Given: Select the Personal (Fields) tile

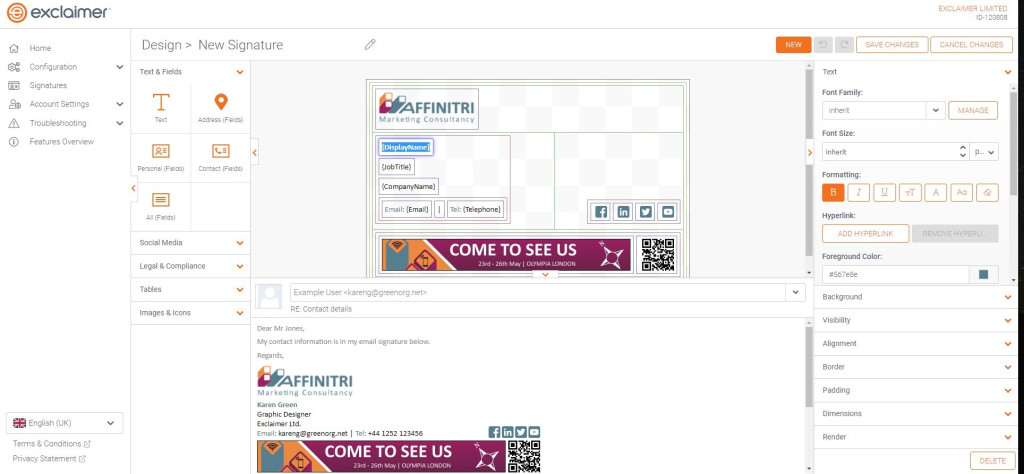Looking at the screenshot, I should 161,157.
